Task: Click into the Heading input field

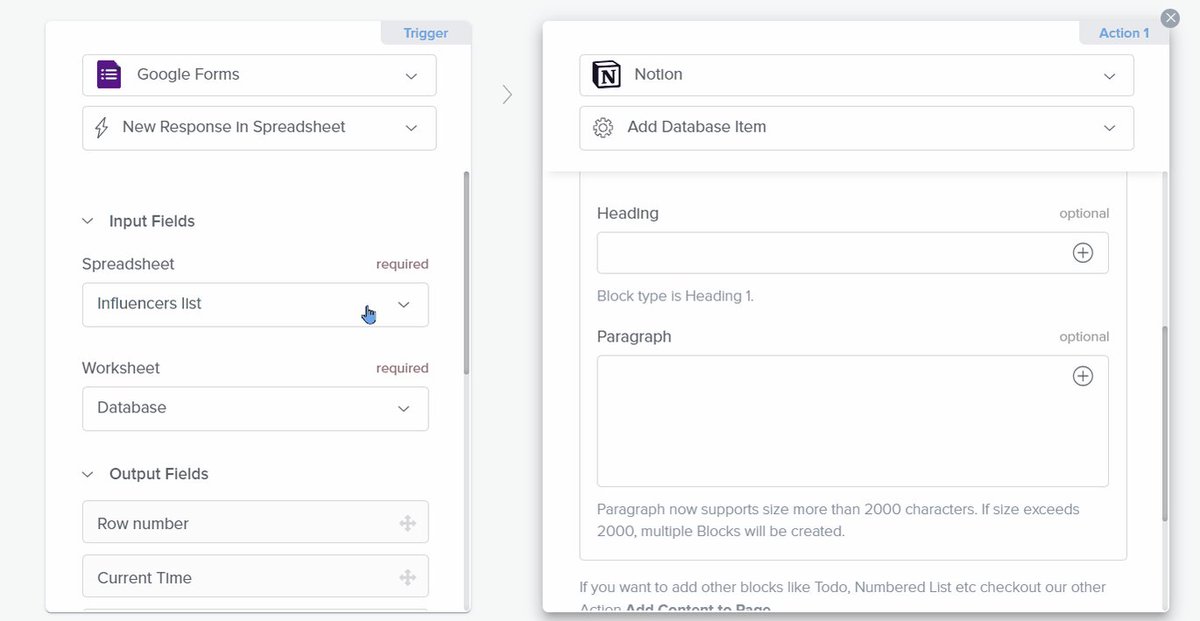Action: [x=852, y=253]
